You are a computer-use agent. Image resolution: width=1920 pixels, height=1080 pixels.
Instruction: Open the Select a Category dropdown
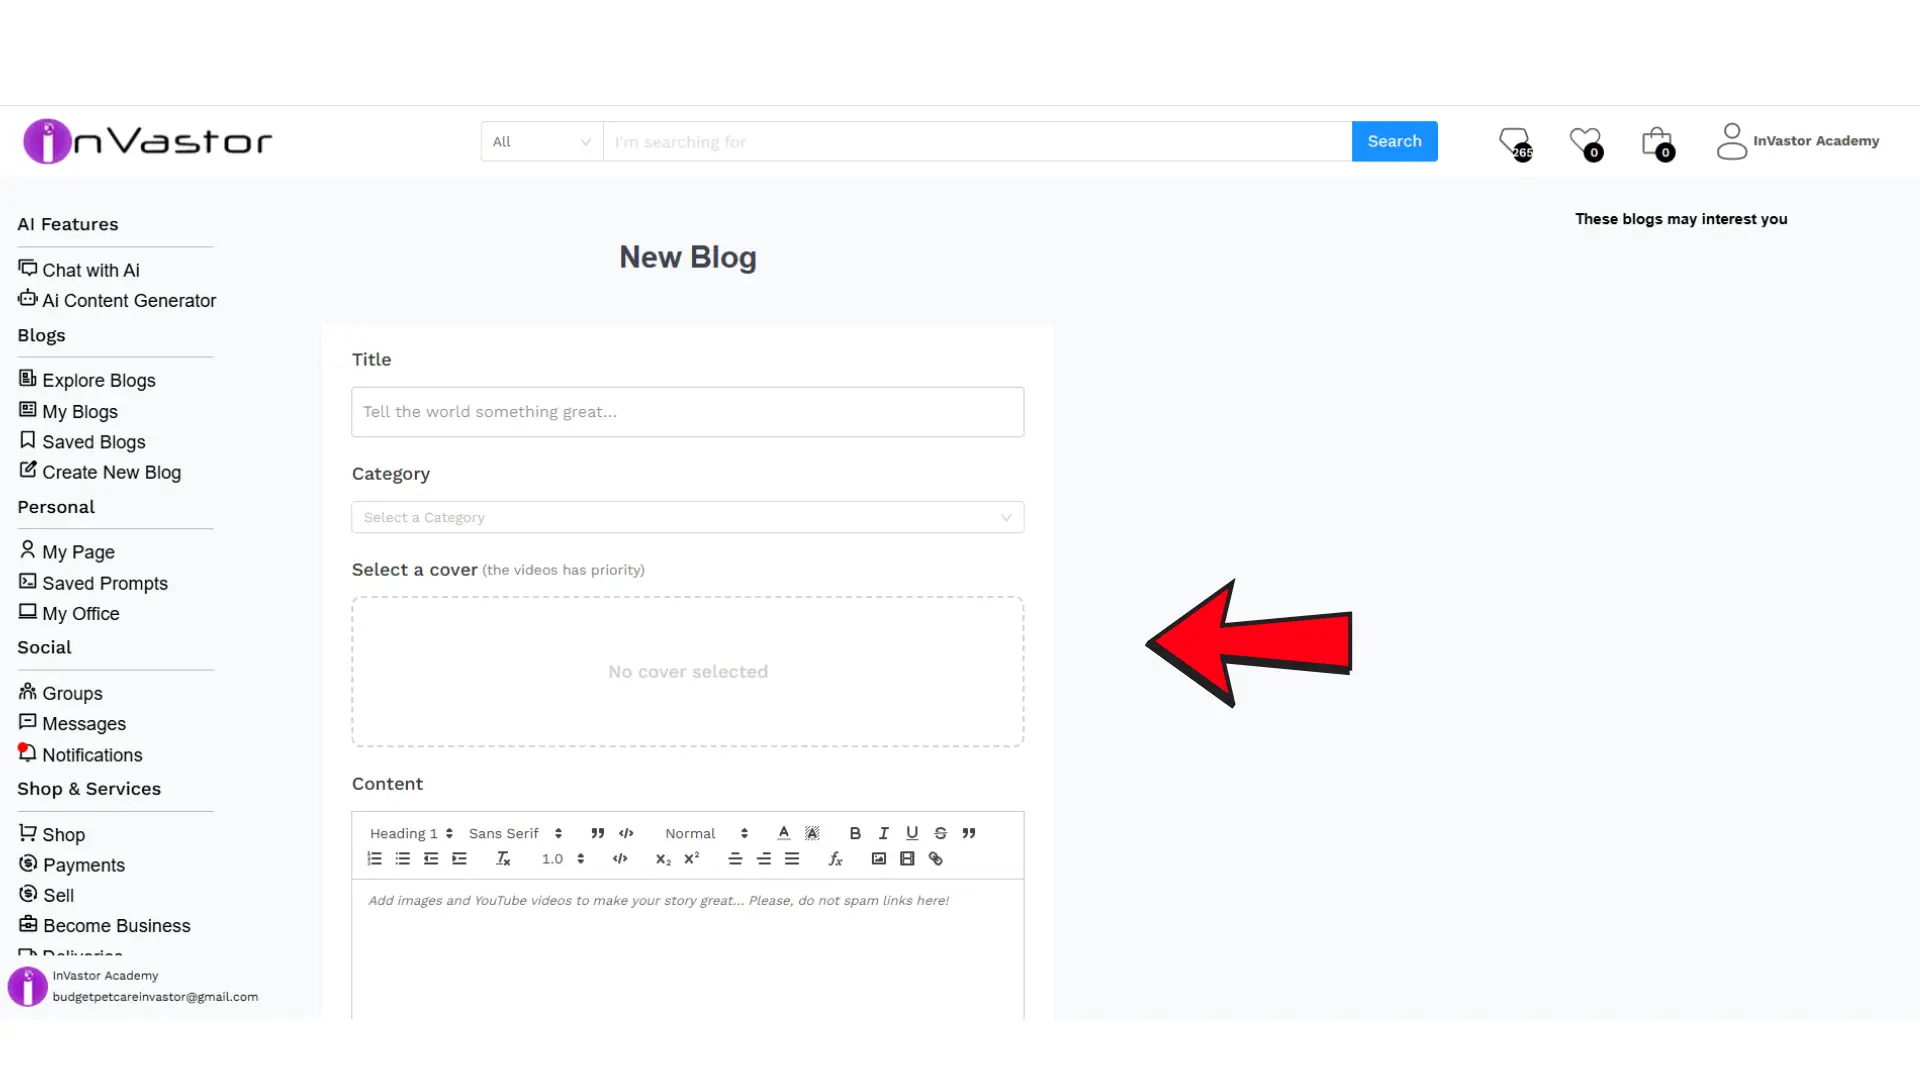point(687,517)
